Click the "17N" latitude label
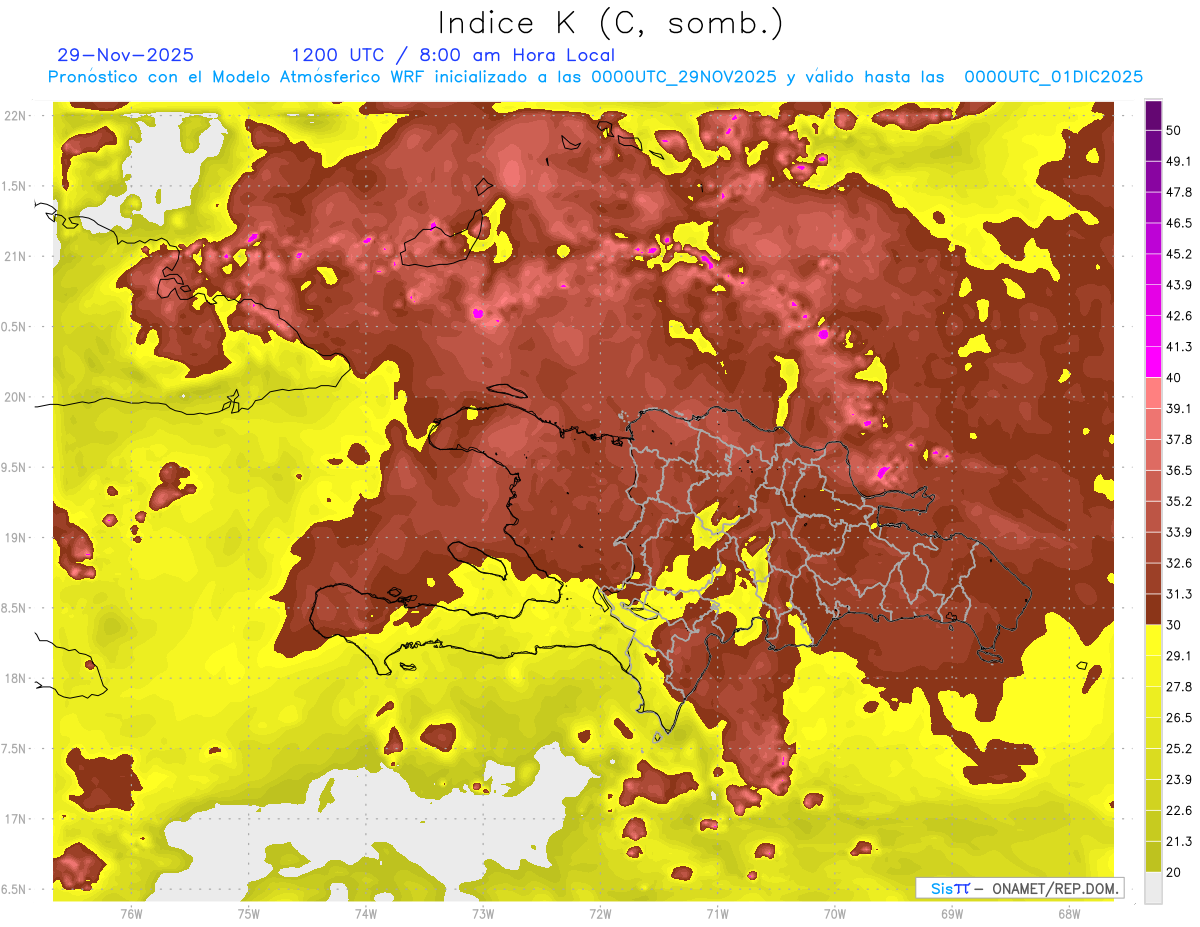This screenshot has height=927, width=1200. coord(15,819)
